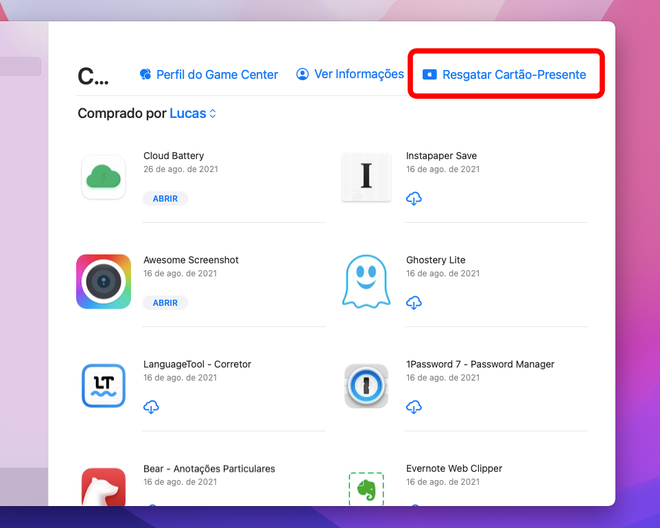660x528 pixels.
Task: Open Perfil do Game Center link
Action: (209, 75)
